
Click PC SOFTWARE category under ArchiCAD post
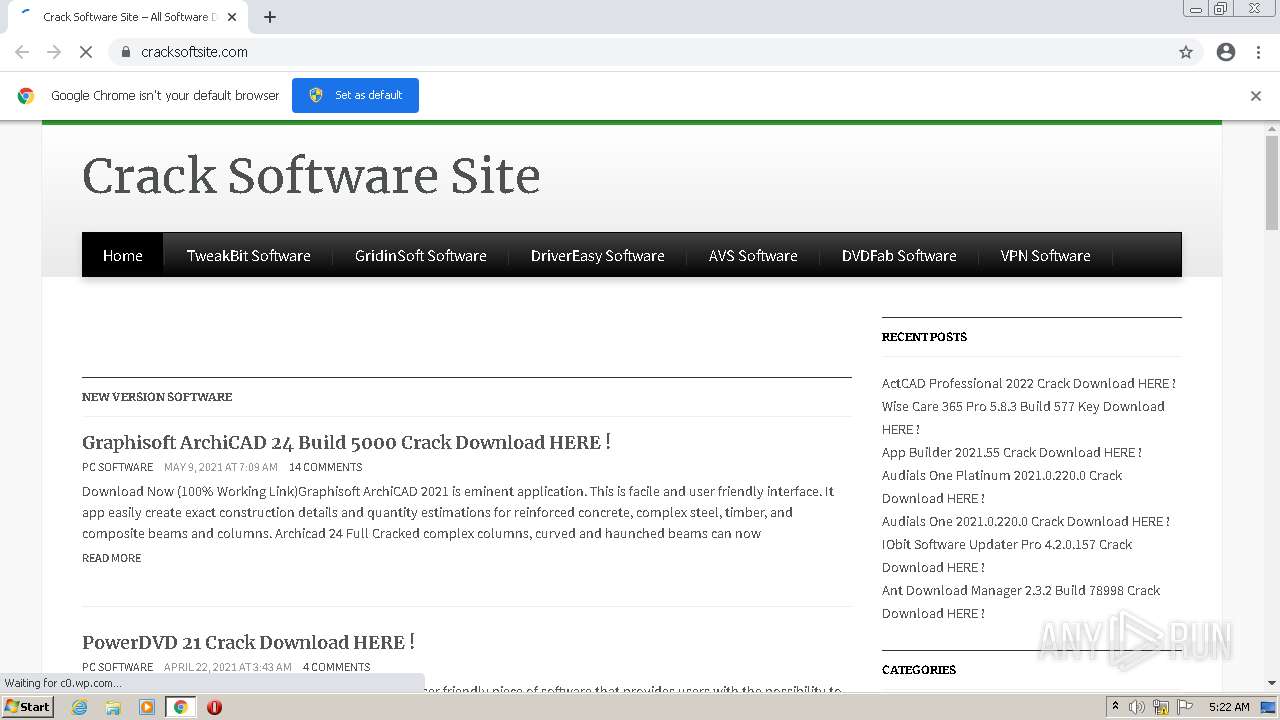(118, 467)
